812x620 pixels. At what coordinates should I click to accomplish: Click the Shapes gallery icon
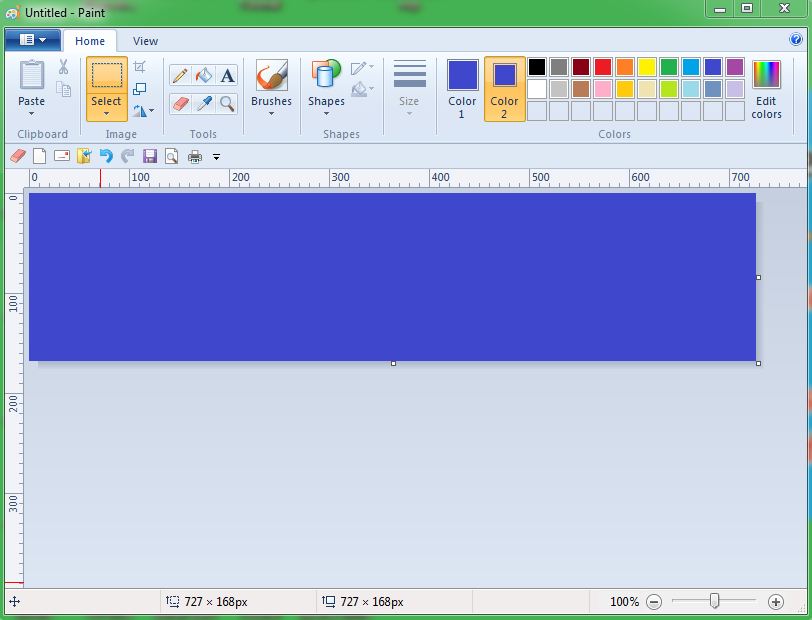tap(326, 75)
